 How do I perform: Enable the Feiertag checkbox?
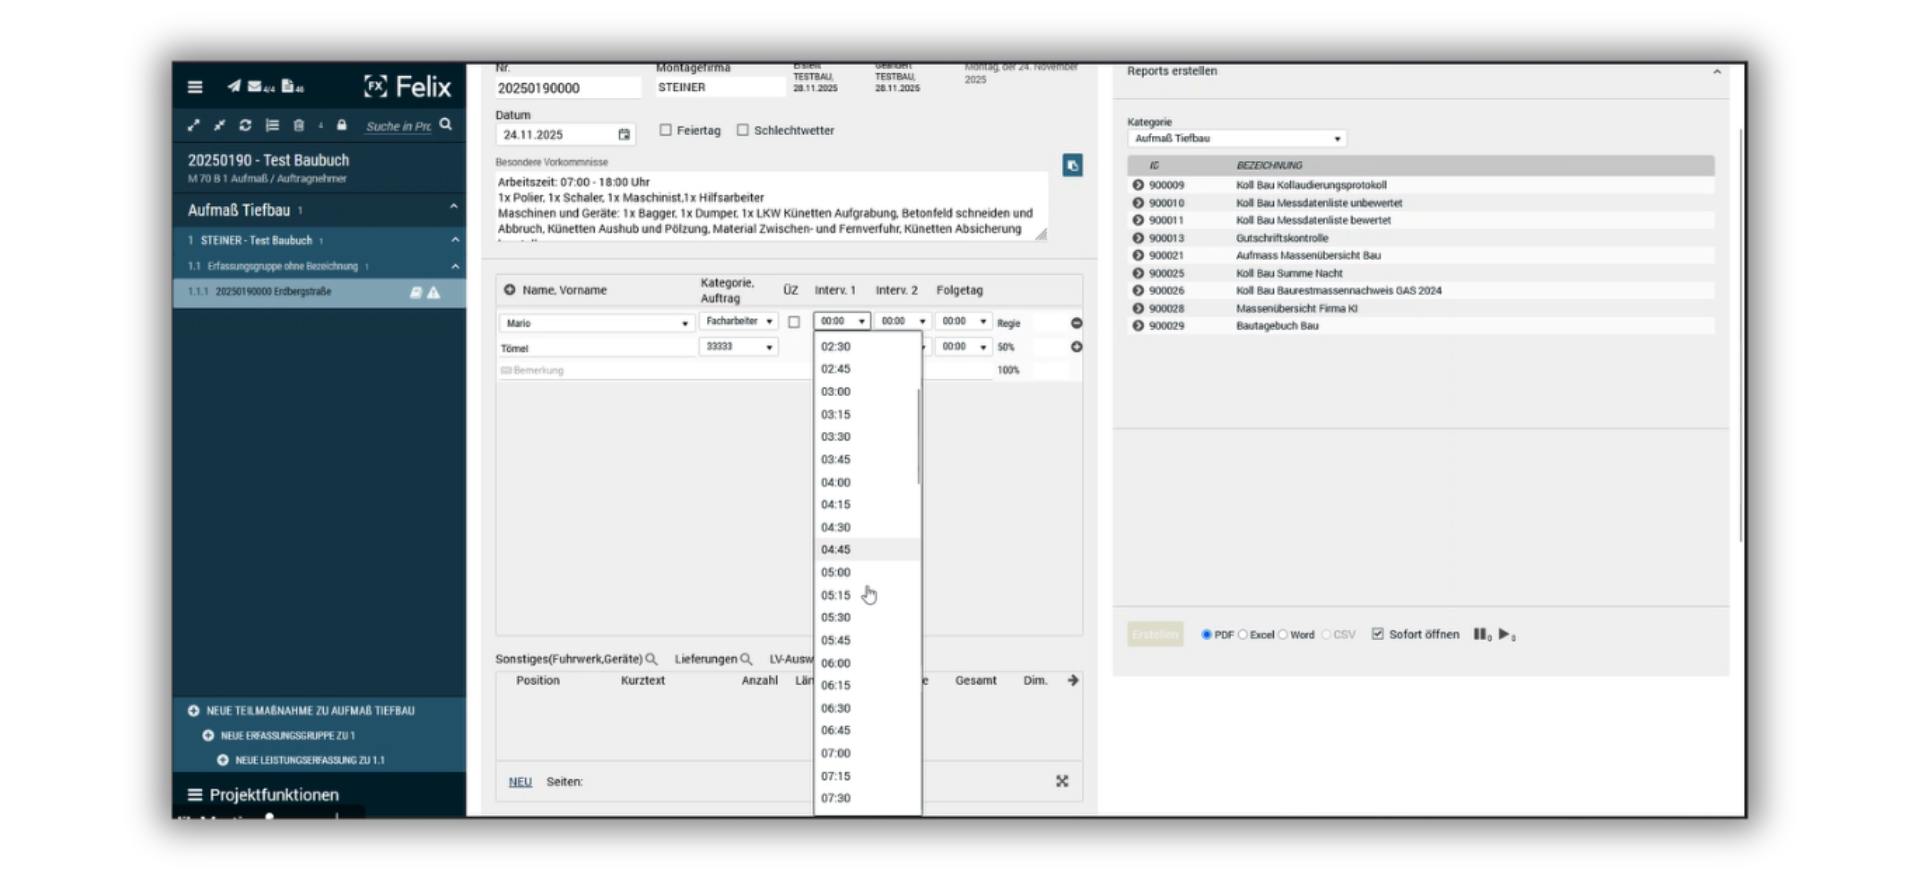click(665, 130)
